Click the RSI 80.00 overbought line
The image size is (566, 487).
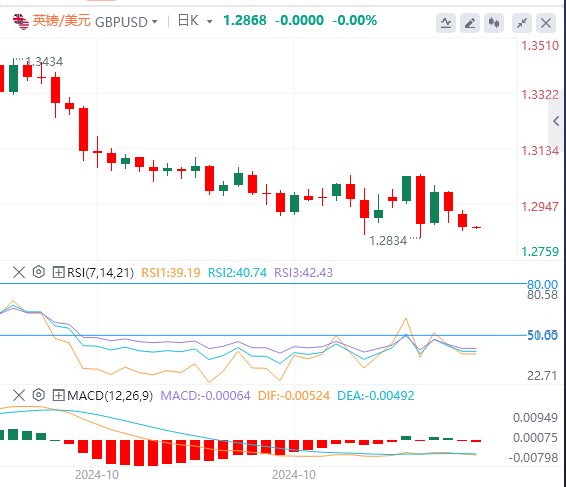(x=262, y=284)
